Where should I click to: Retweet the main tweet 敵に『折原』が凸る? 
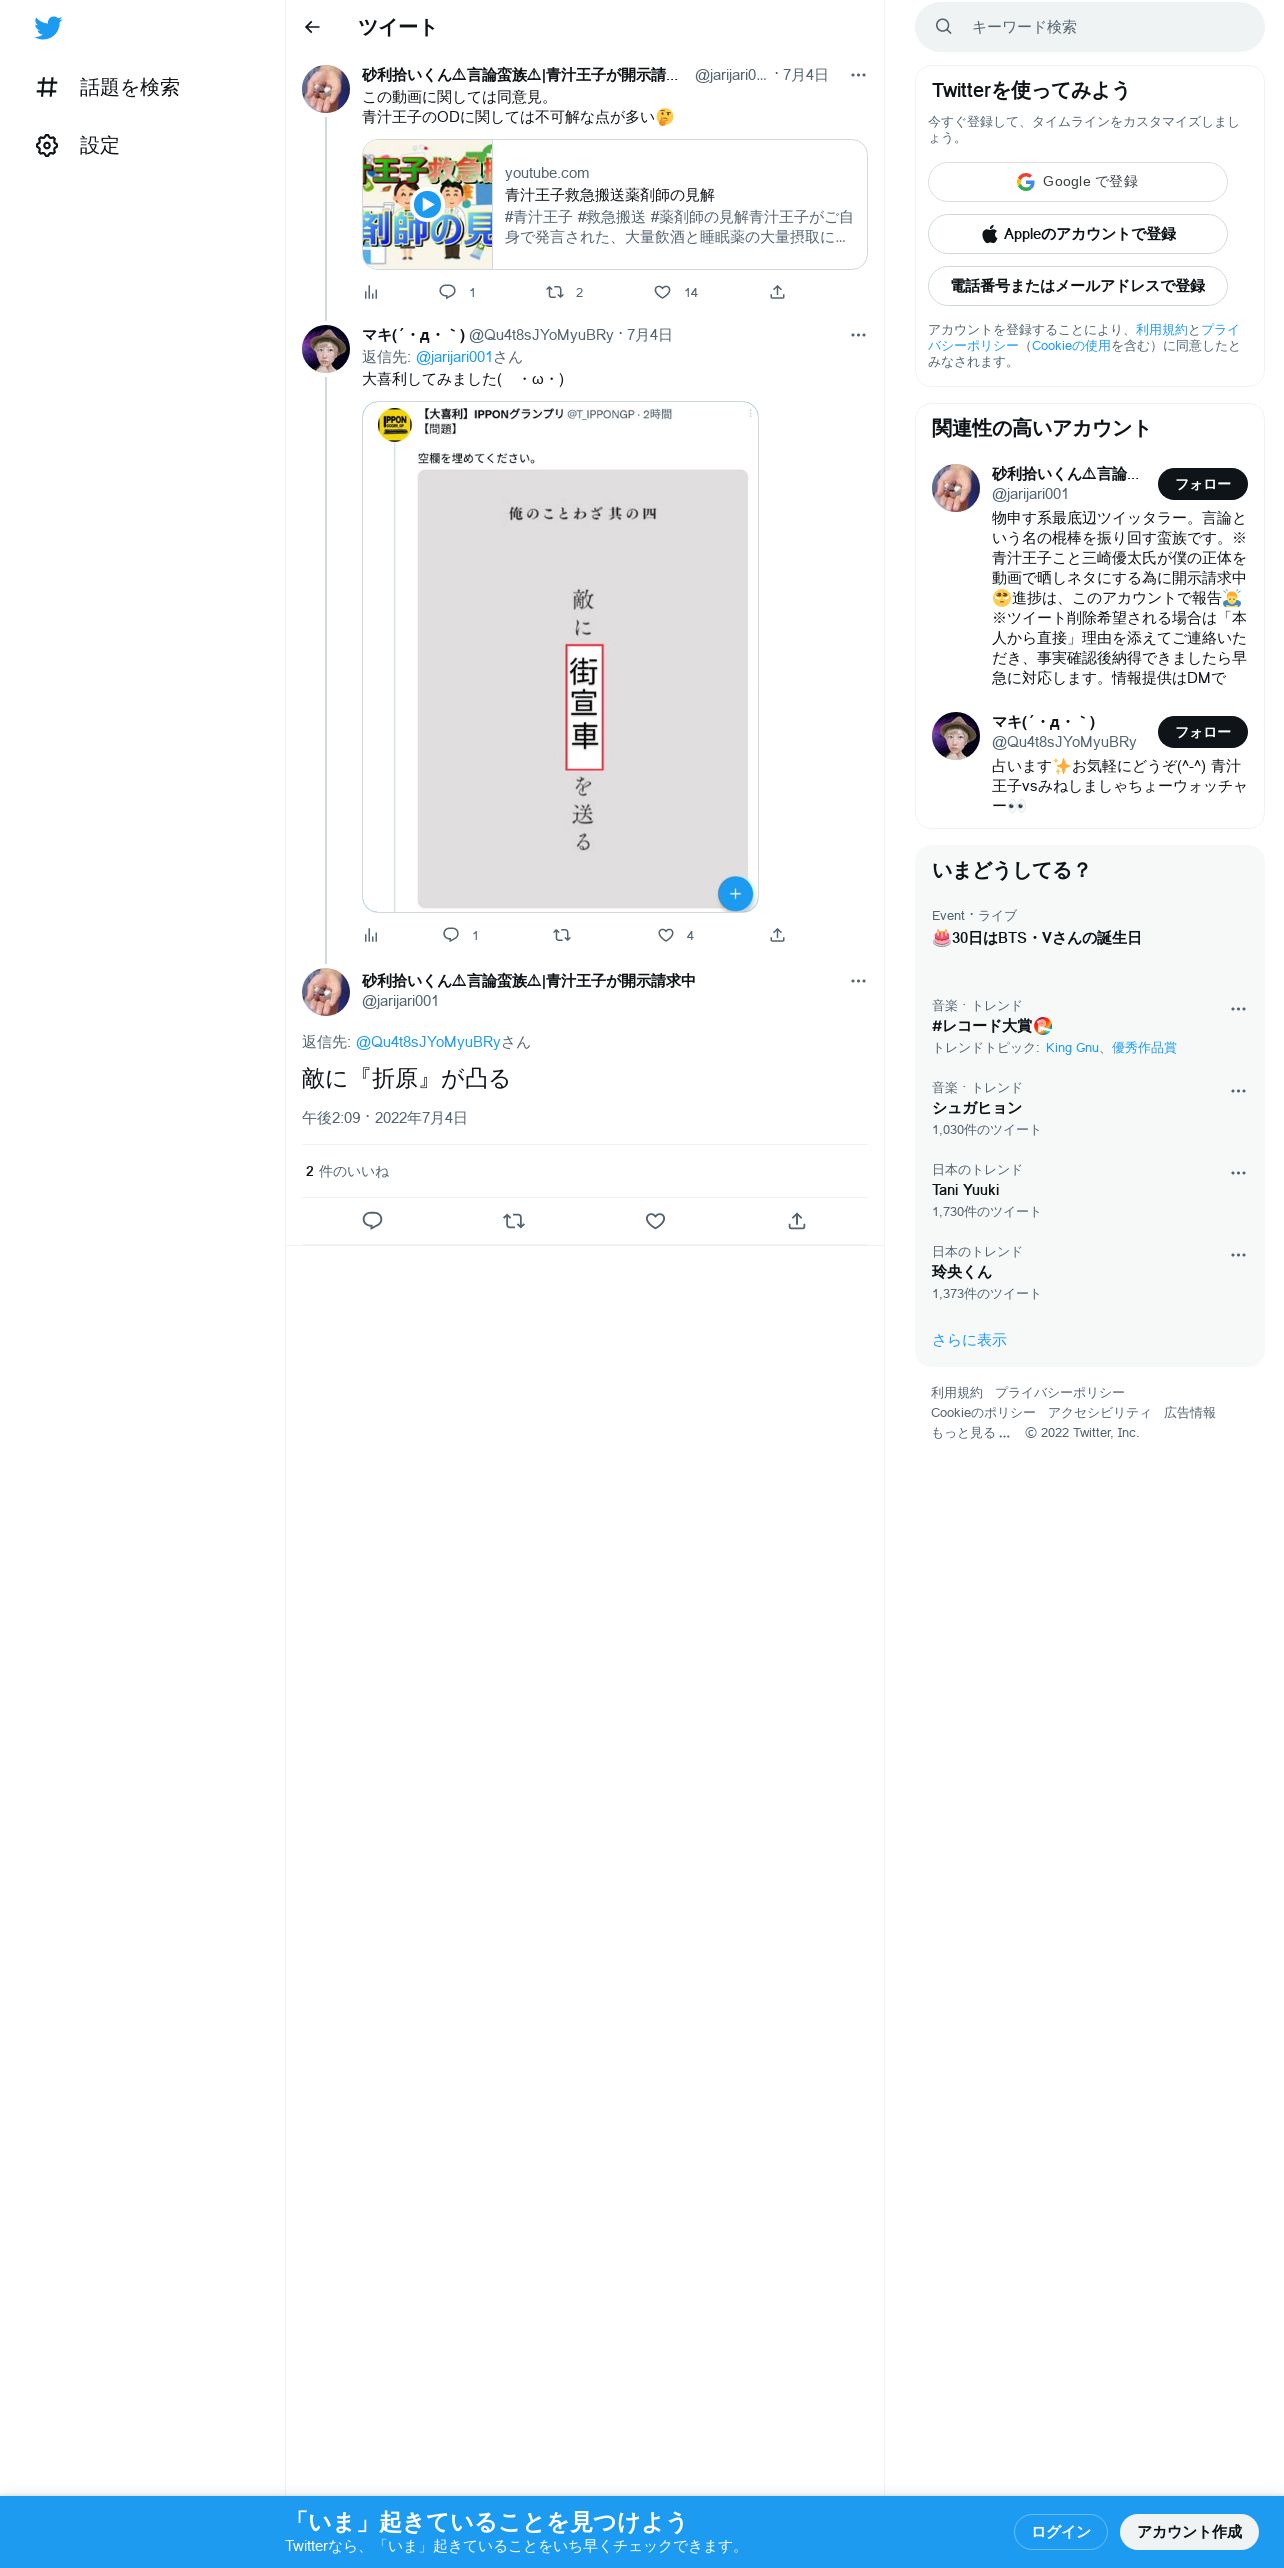pyautogui.click(x=514, y=1220)
